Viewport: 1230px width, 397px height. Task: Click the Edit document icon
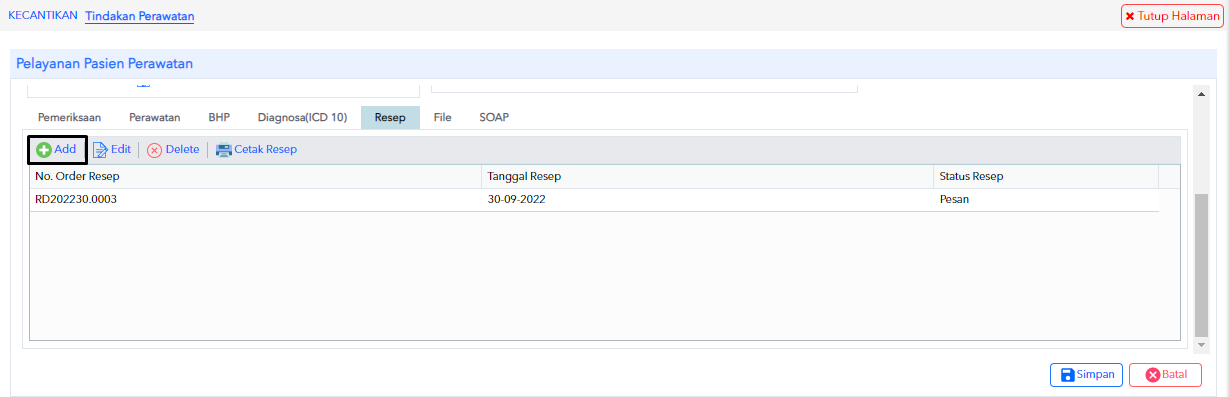click(100, 150)
